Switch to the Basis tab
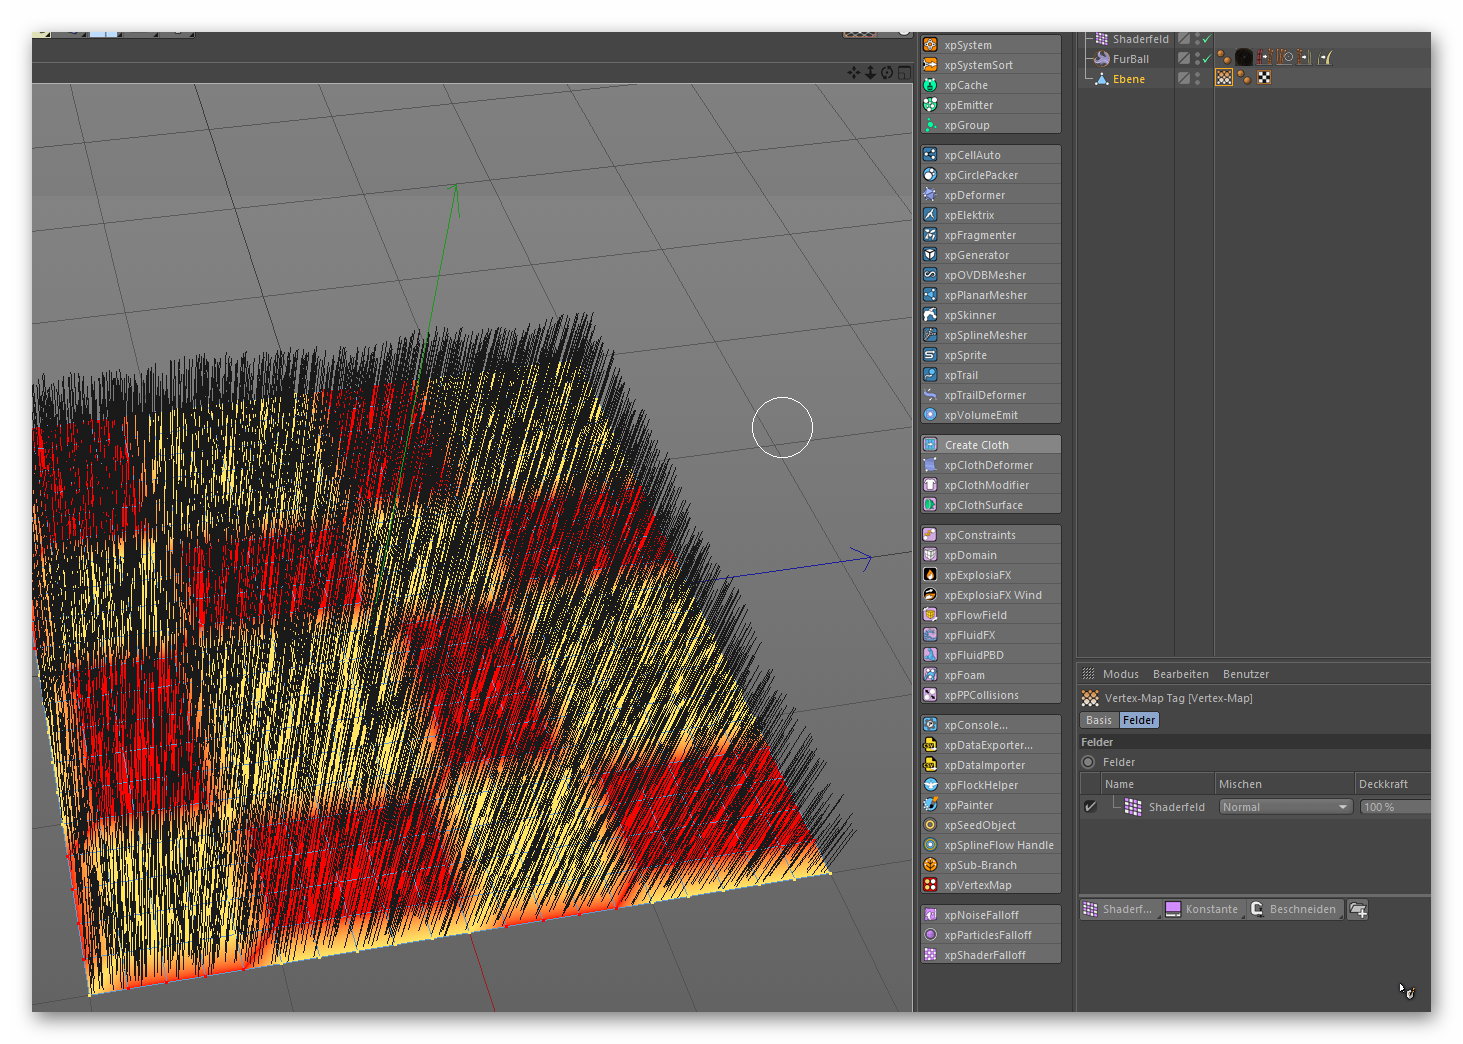1463x1044 pixels. pyautogui.click(x=1098, y=720)
